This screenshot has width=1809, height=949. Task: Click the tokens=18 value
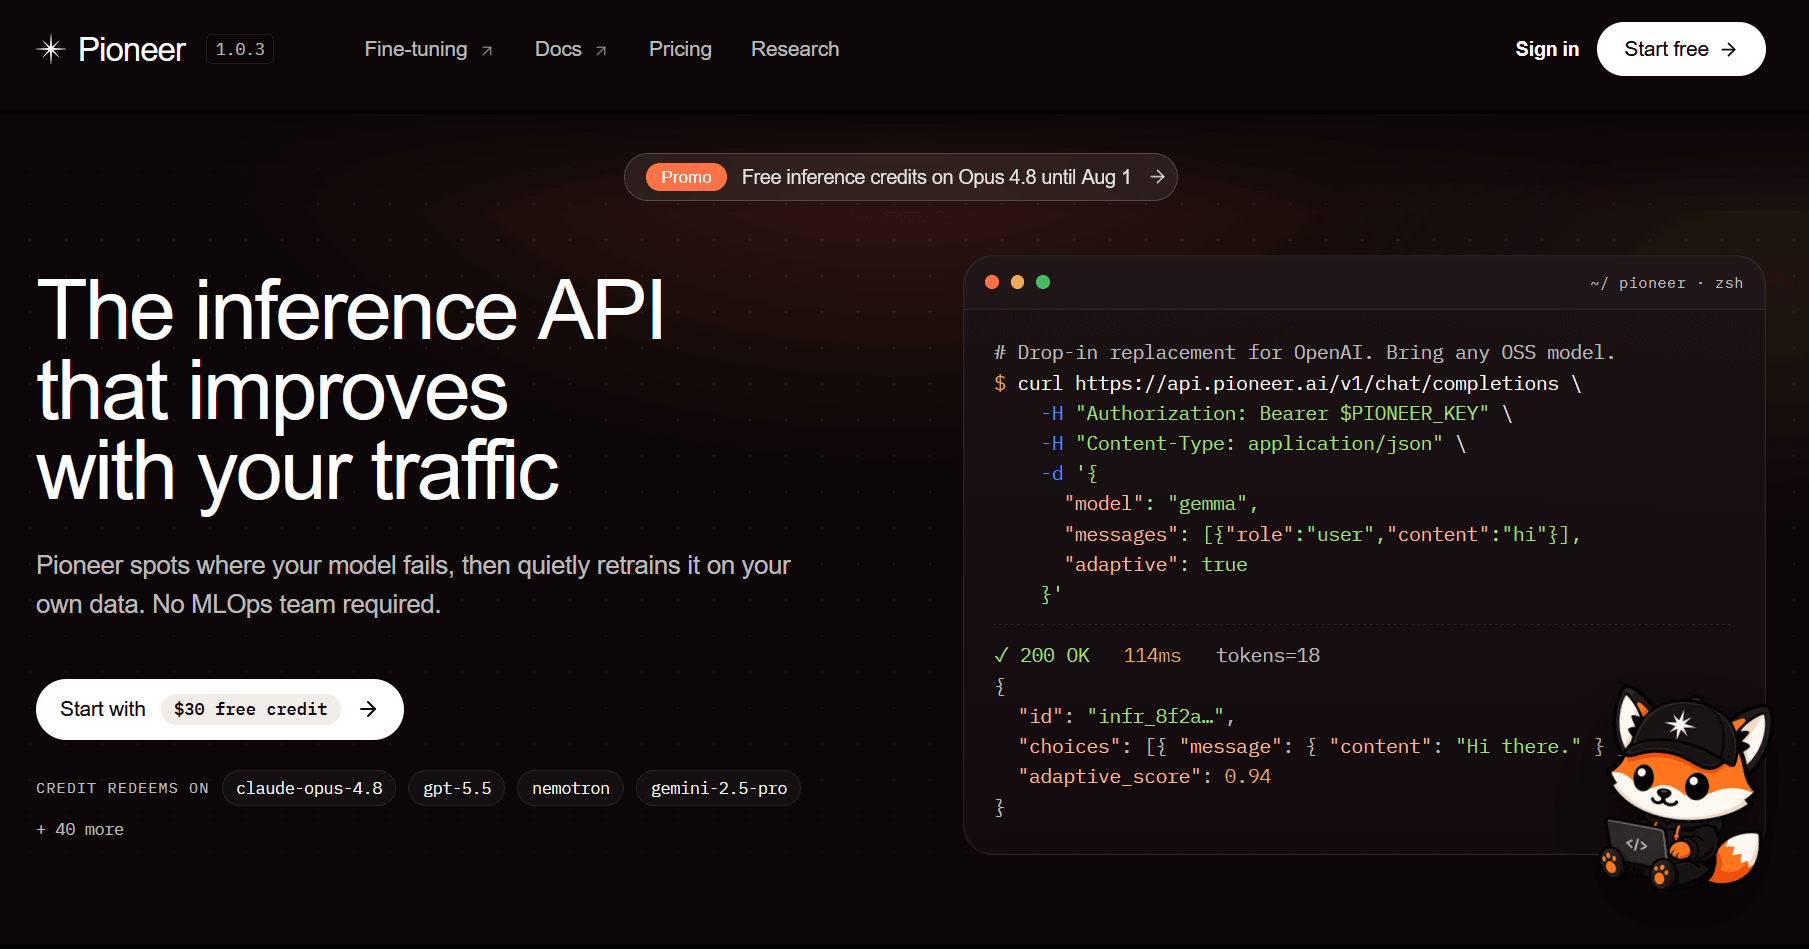click(x=1268, y=655)
